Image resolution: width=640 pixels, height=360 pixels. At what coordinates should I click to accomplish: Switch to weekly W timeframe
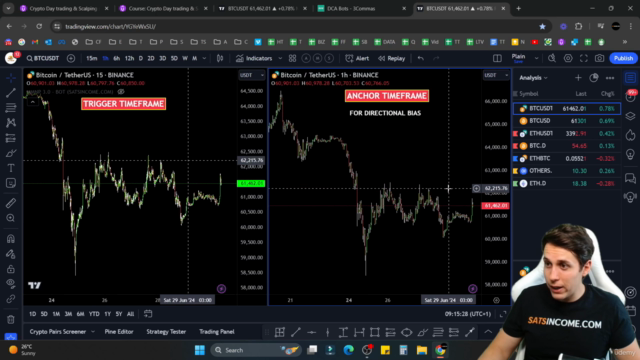point(185,58)
